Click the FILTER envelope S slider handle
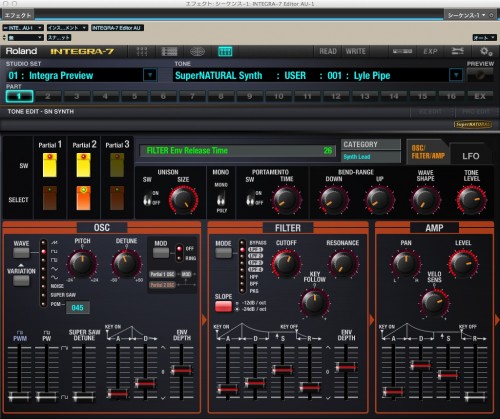This screenshot has height=419, width=500. [282, 370]
